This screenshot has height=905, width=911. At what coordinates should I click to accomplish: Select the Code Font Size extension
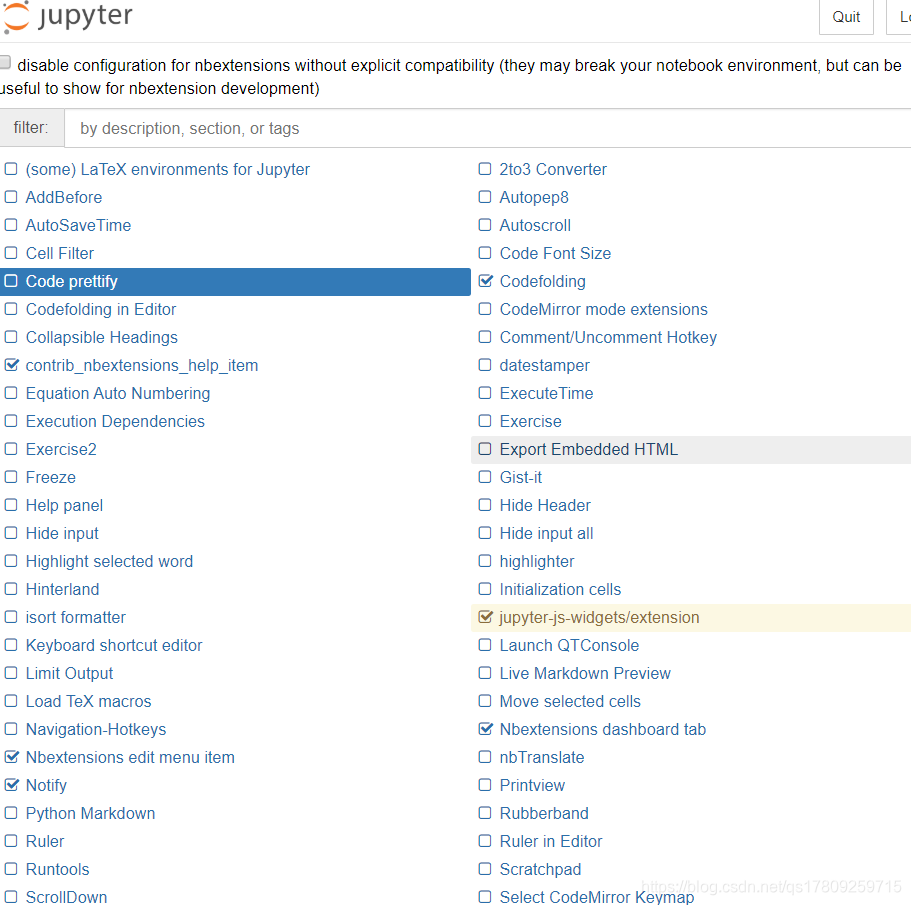[555, 253]
